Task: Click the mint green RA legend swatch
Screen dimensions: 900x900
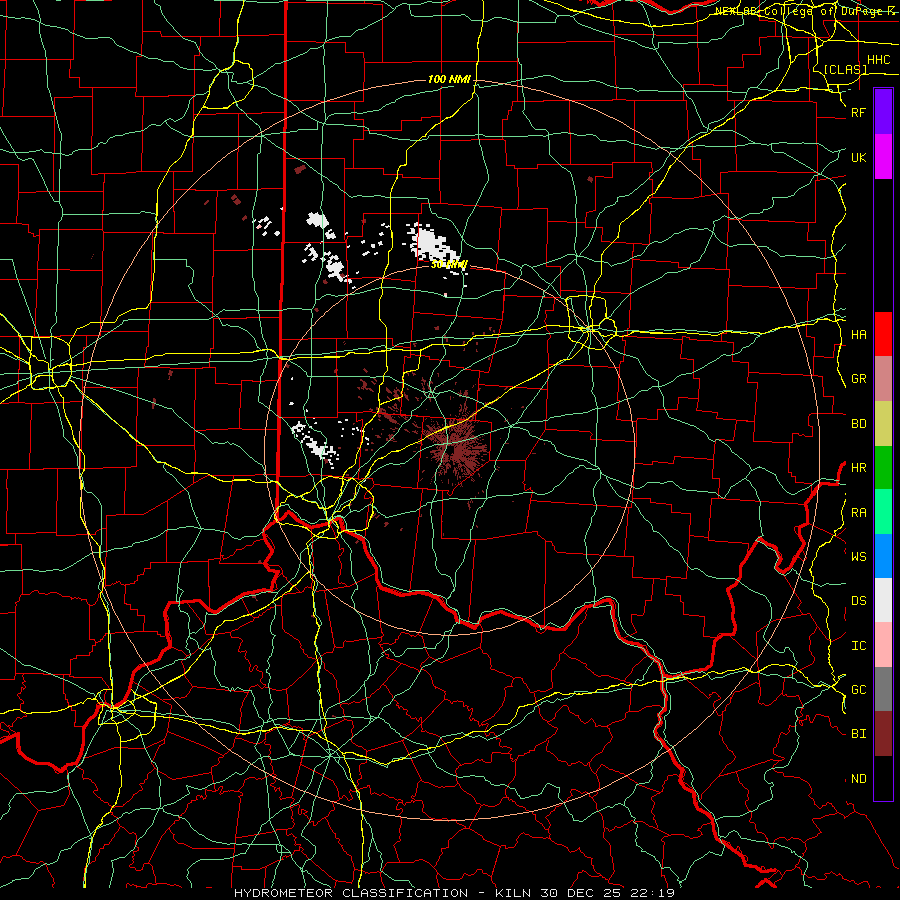Action: [883, 512]
